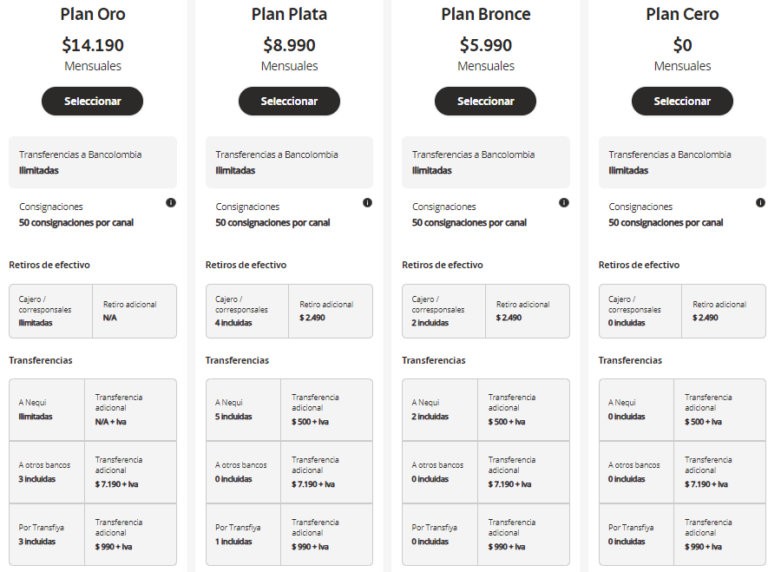Click the $5.990 Plan Bronce price
This screenshot has height=572, width=768.
coord(485,45)
